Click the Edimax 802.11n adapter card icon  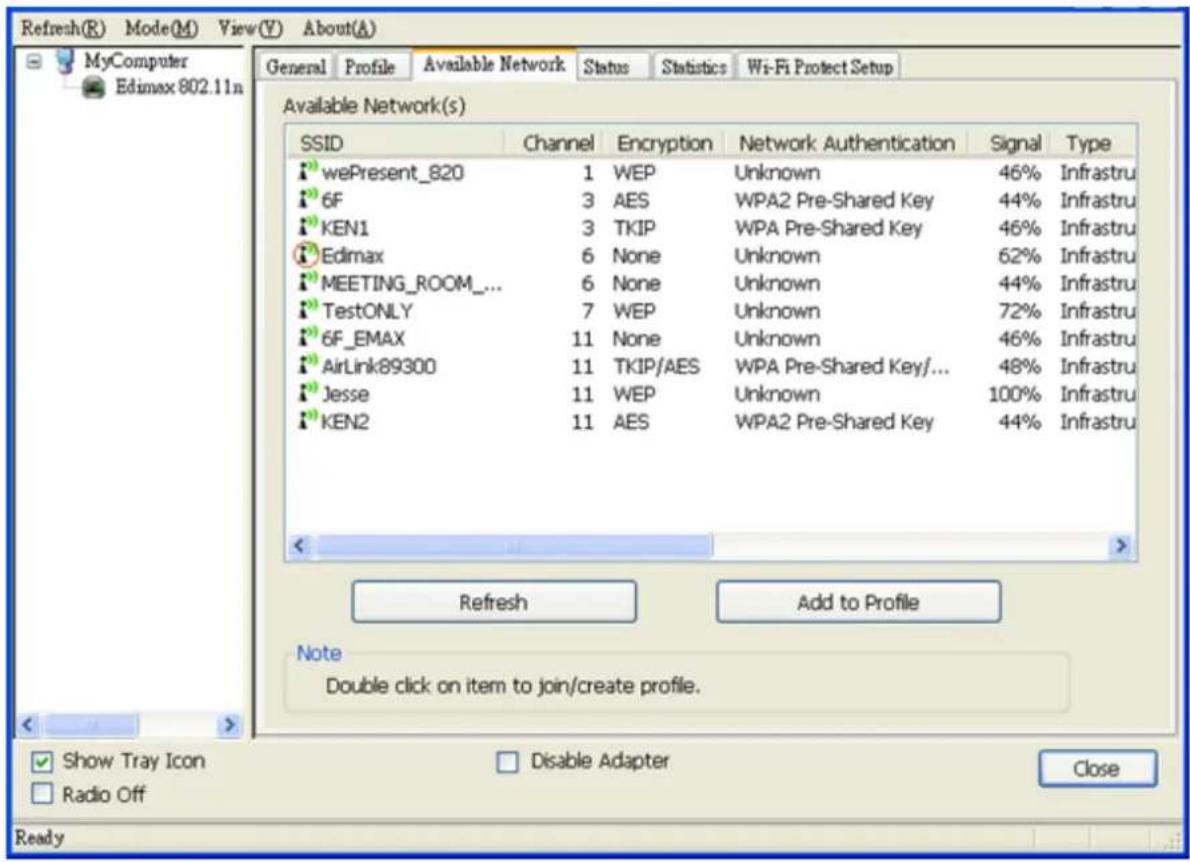click(93, 88)
